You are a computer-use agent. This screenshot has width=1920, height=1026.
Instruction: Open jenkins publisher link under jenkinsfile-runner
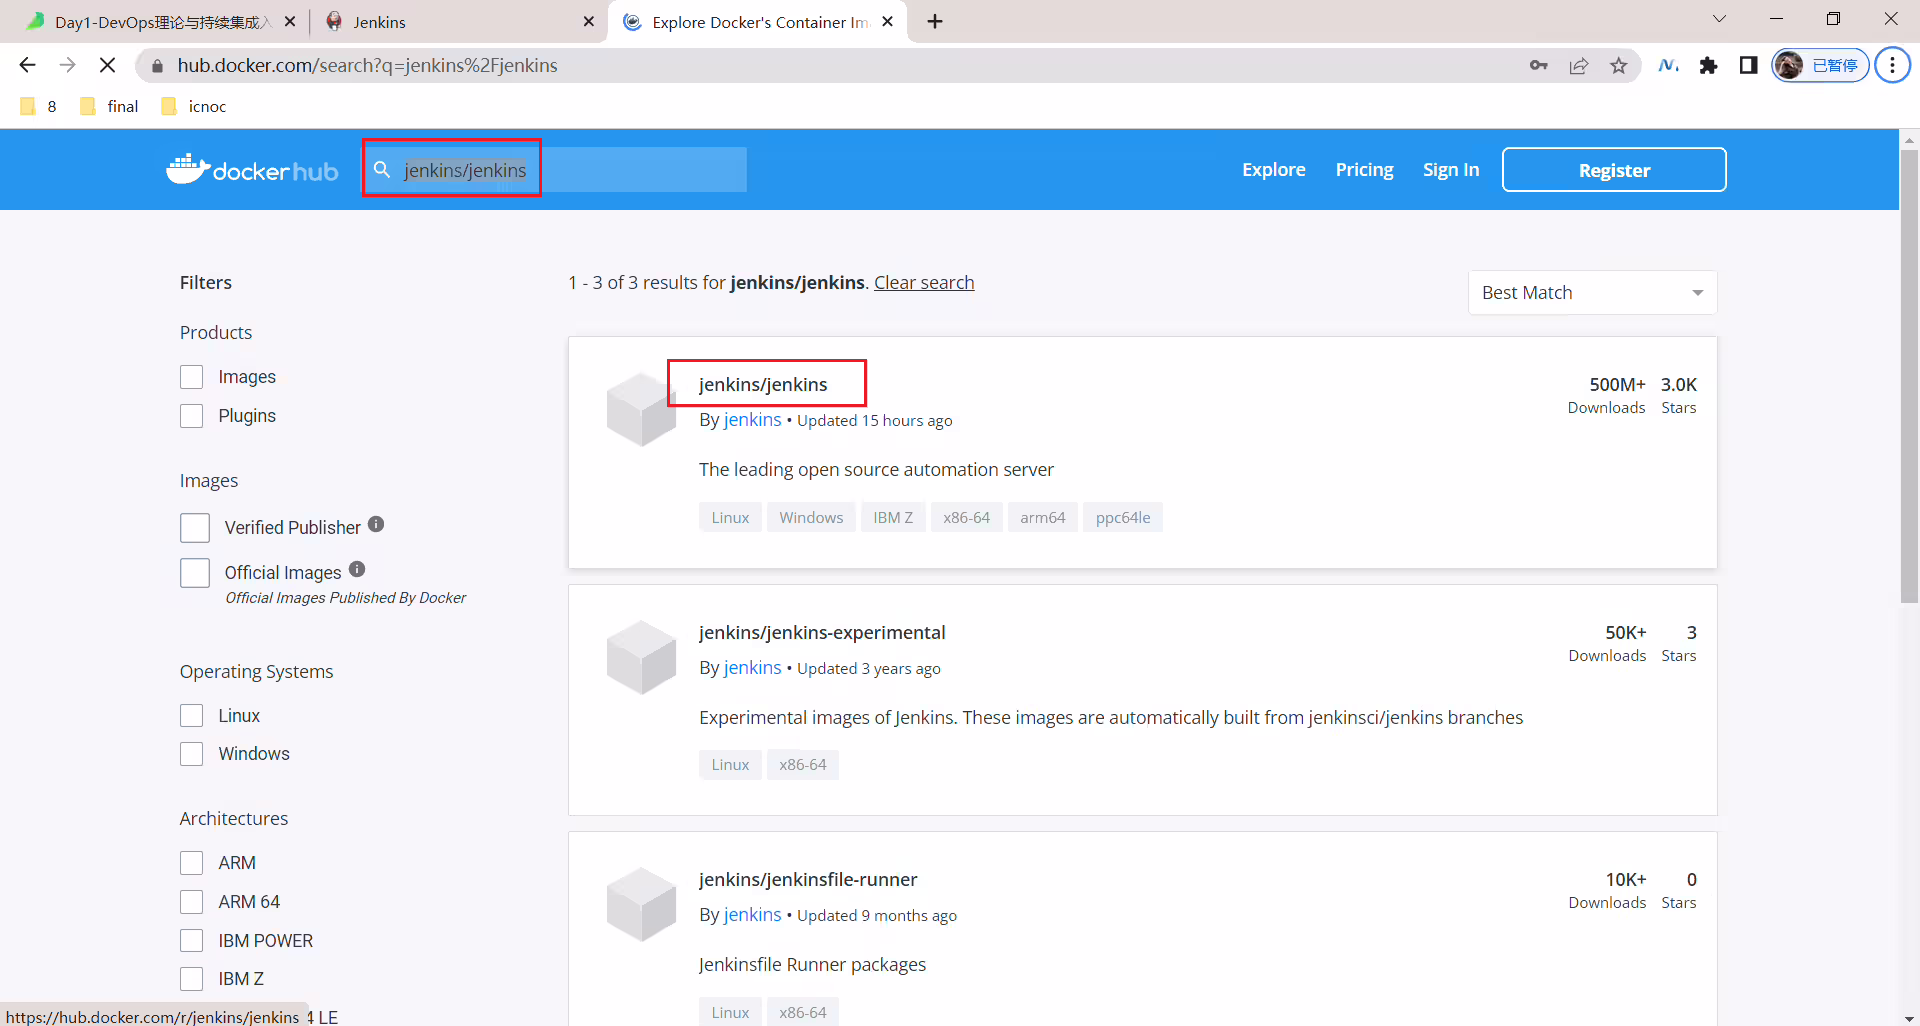[x=752, y=915]
